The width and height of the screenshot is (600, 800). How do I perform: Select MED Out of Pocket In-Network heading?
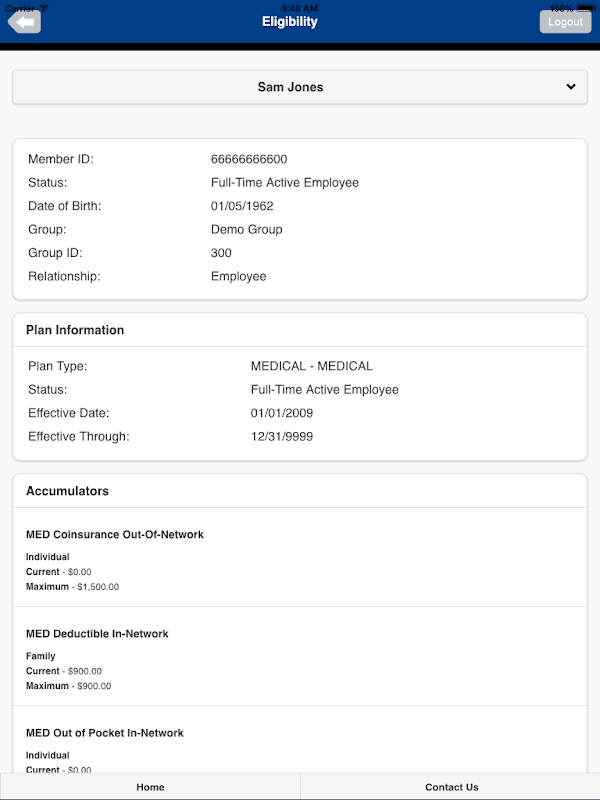105,733
